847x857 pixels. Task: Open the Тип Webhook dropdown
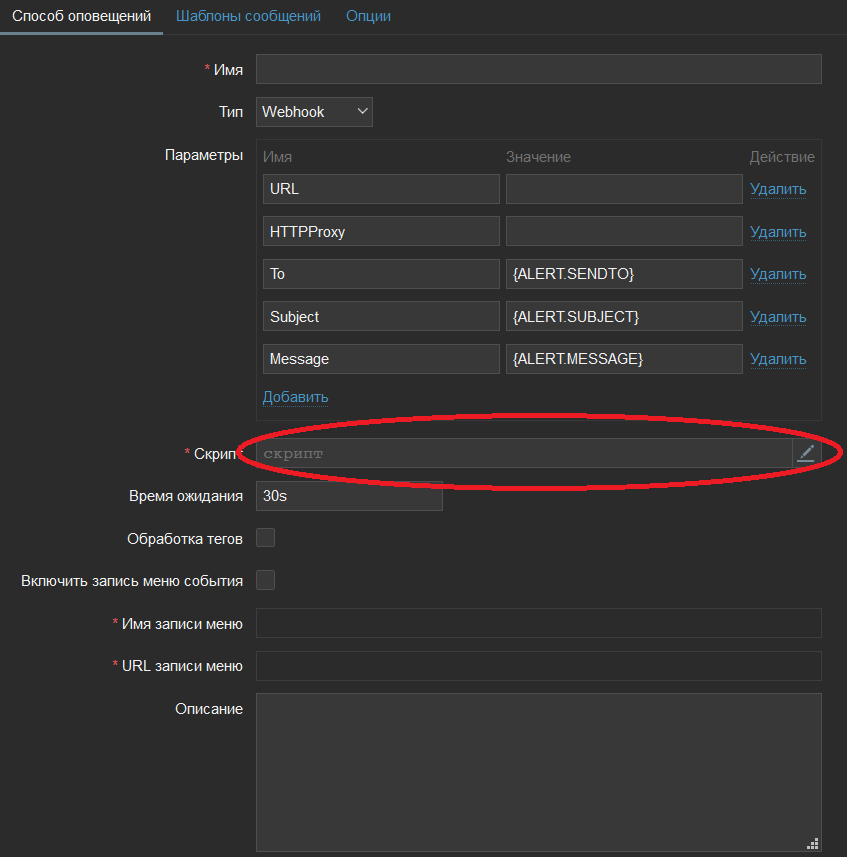314,112
